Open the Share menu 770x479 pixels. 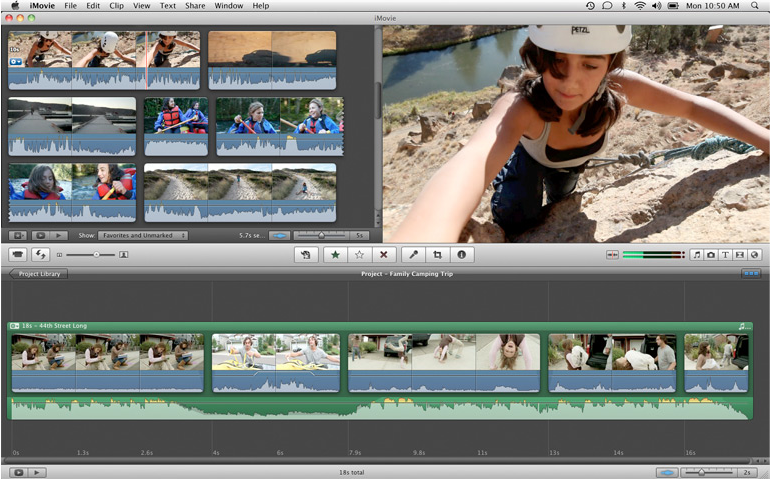(x=196, y=6)
